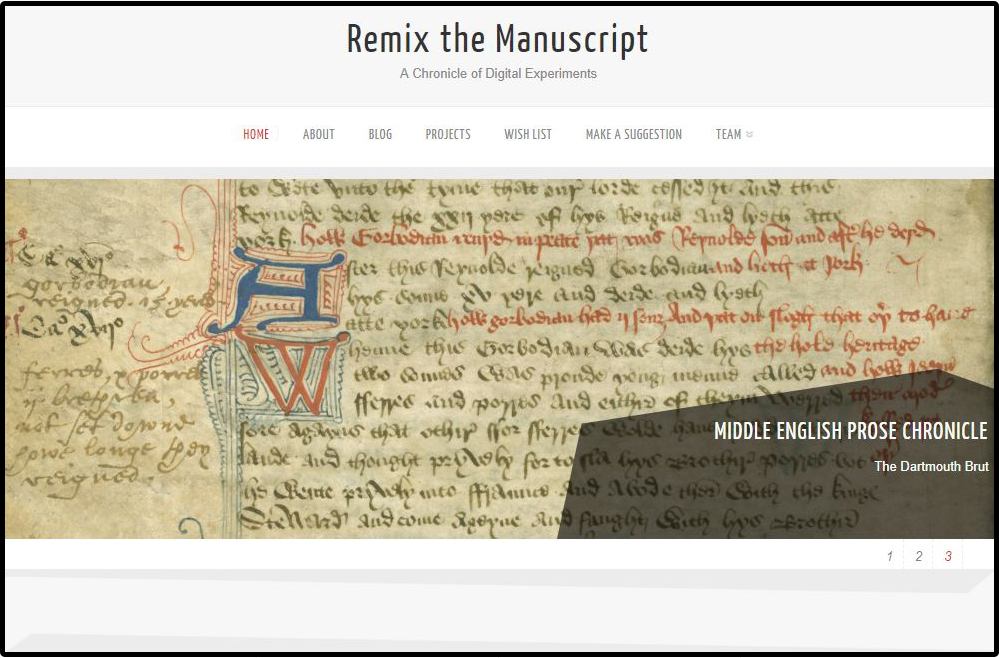Open the PROJECTS page
Screen dimensions: 999x658
447,134
